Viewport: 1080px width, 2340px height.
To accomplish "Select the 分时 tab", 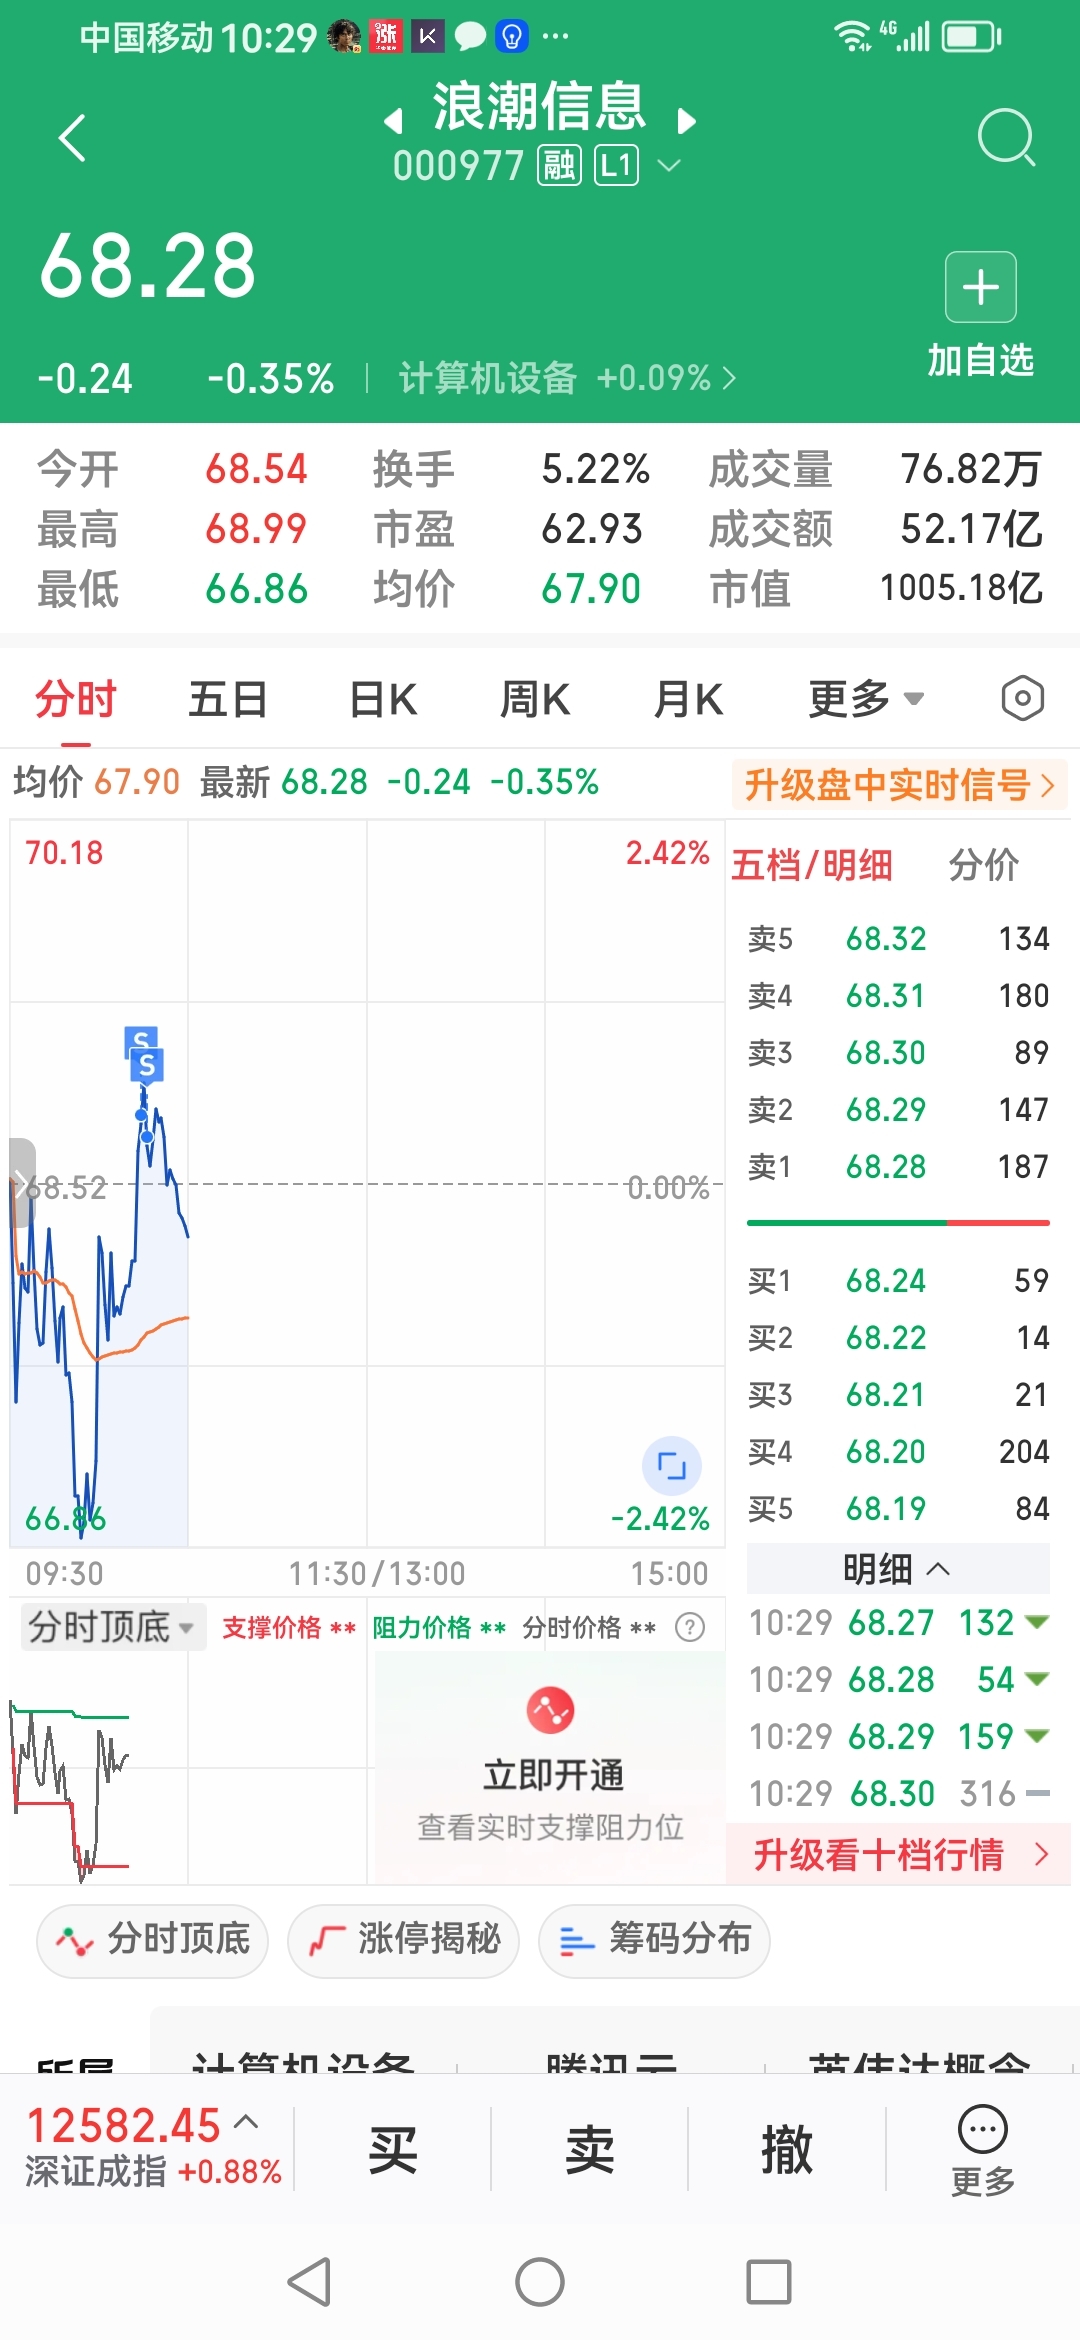I will [76, 698].
